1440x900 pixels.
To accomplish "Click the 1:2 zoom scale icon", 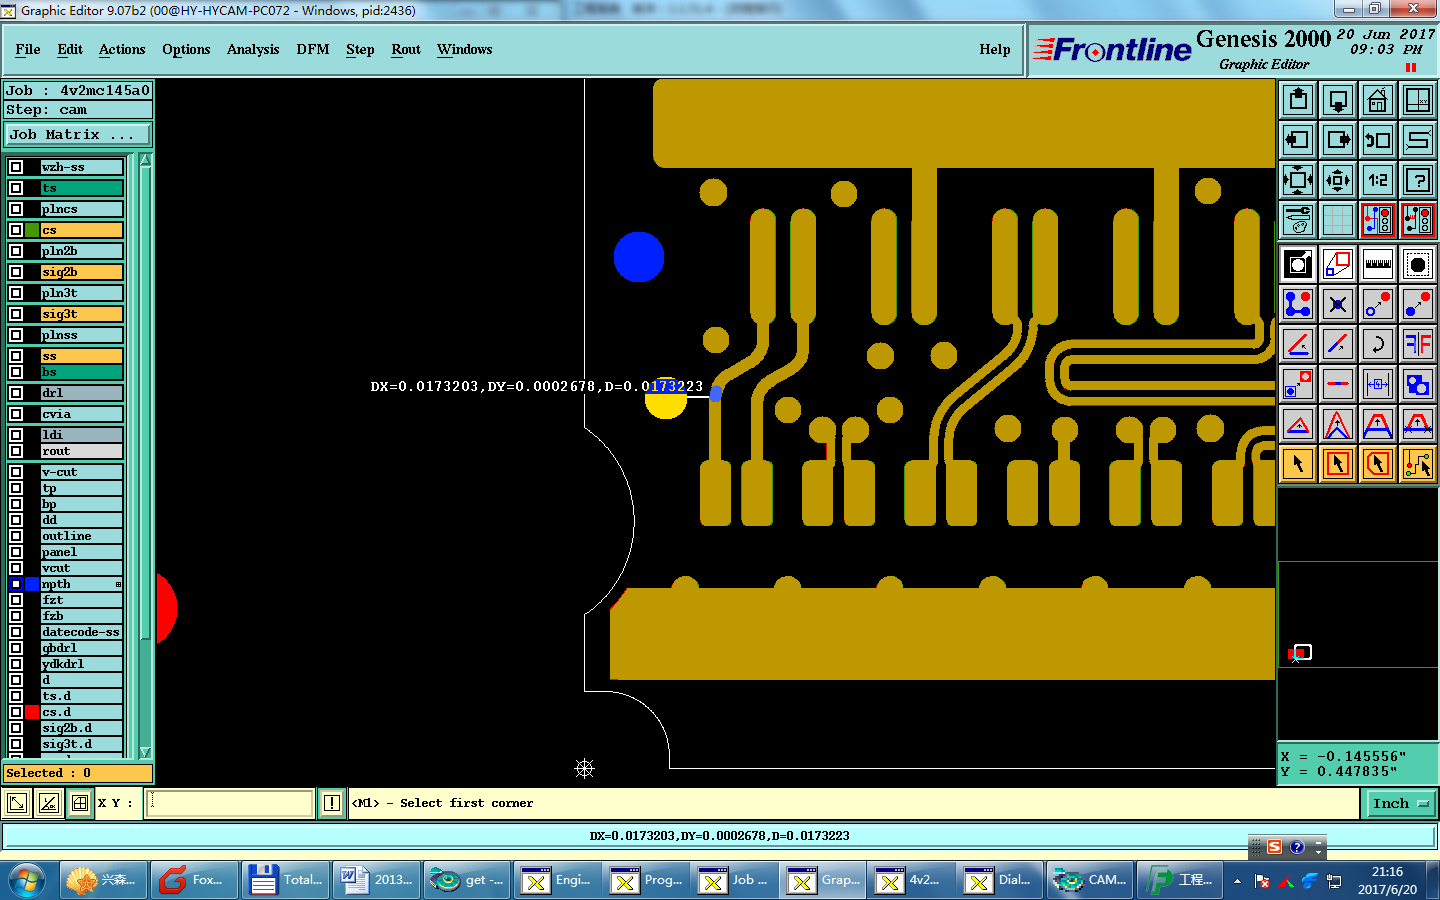I will pyautogui.click(x=1378, y=180).
